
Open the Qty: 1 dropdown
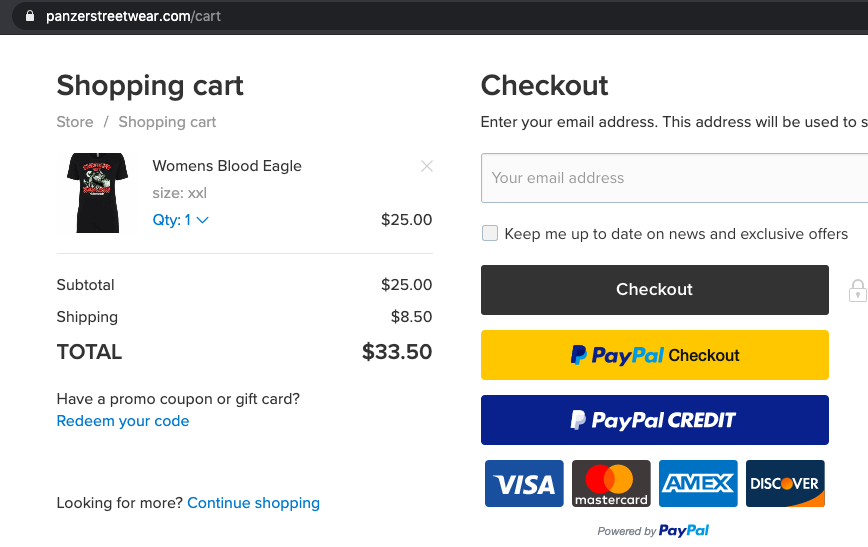[x=180, y=220]
